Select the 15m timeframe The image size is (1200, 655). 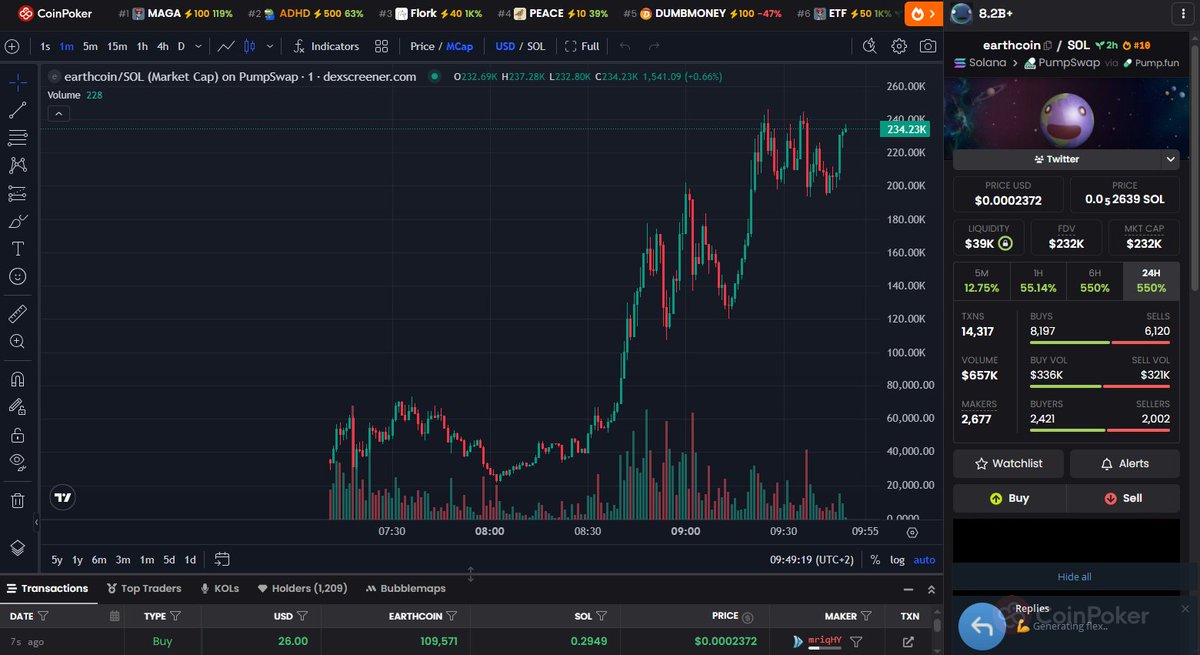pos(117,46)
